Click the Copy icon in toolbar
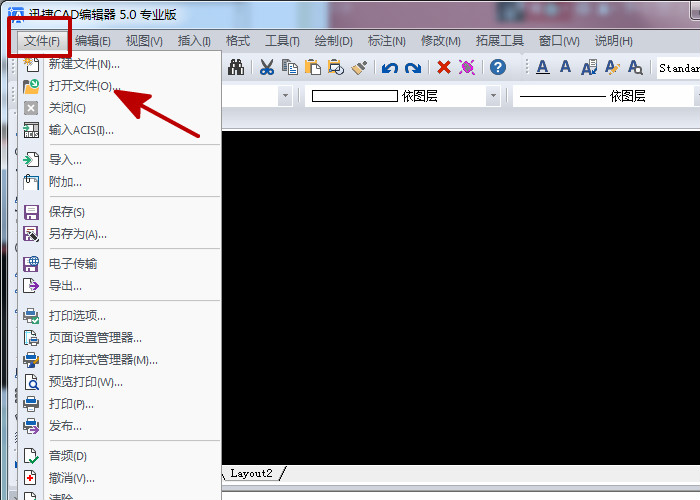 point(290,68)
